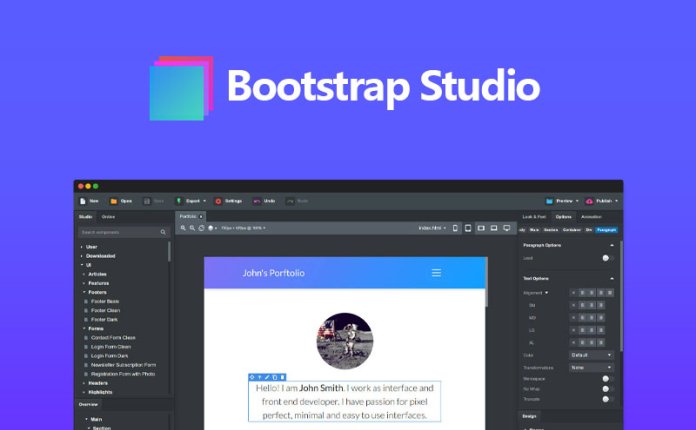Switch to the Online tab

pyautogui.click(x=108, y=217)
